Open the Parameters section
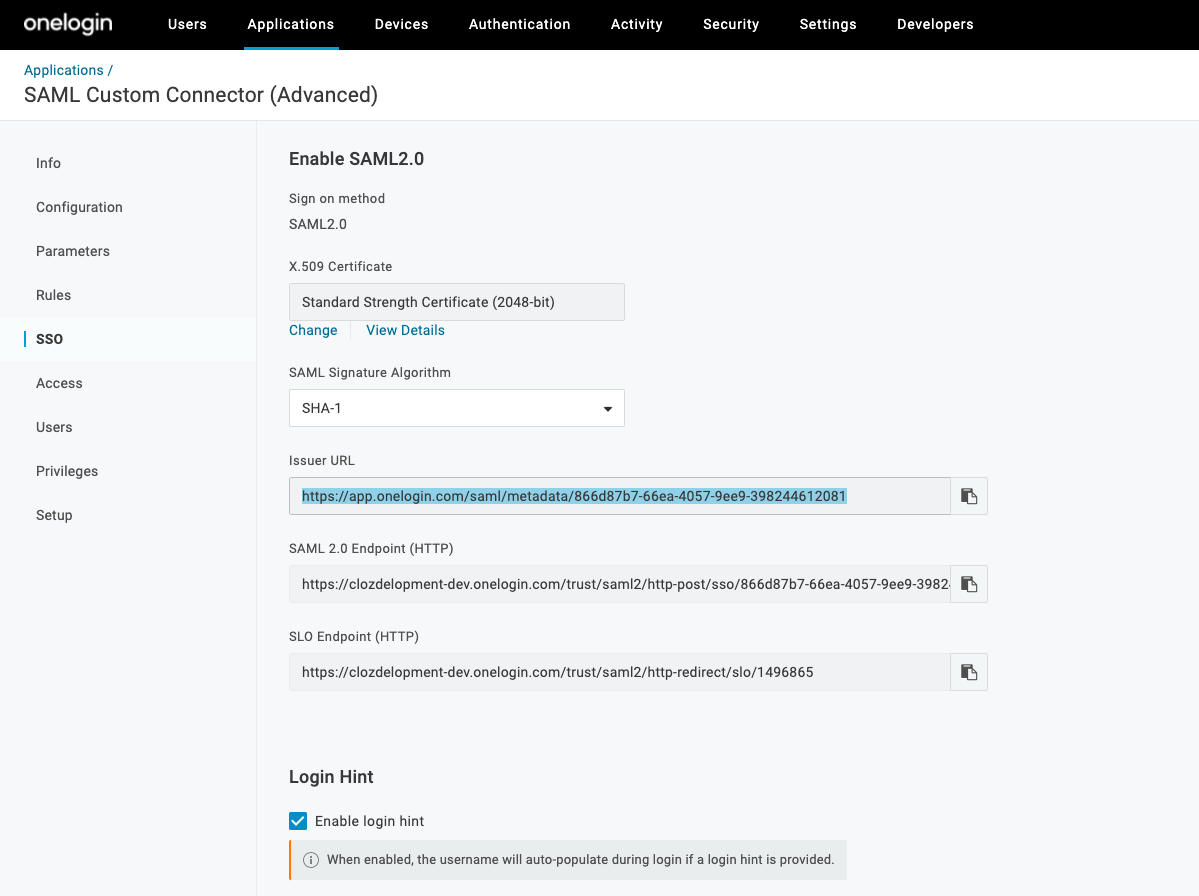This screenshot has height=896, width=1199. 72,251
